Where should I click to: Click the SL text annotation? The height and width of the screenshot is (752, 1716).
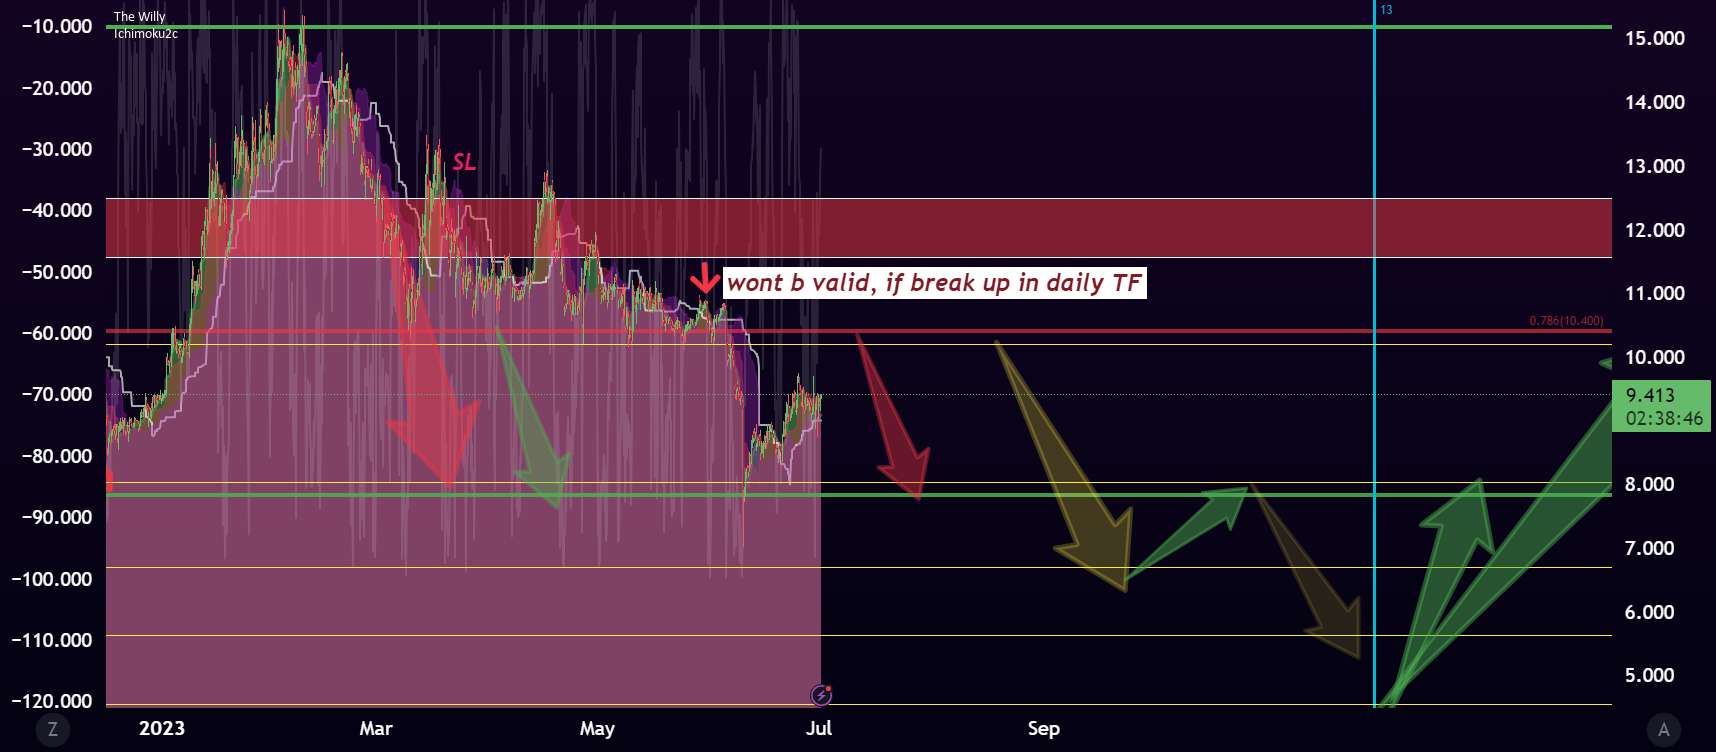point(464,162)
